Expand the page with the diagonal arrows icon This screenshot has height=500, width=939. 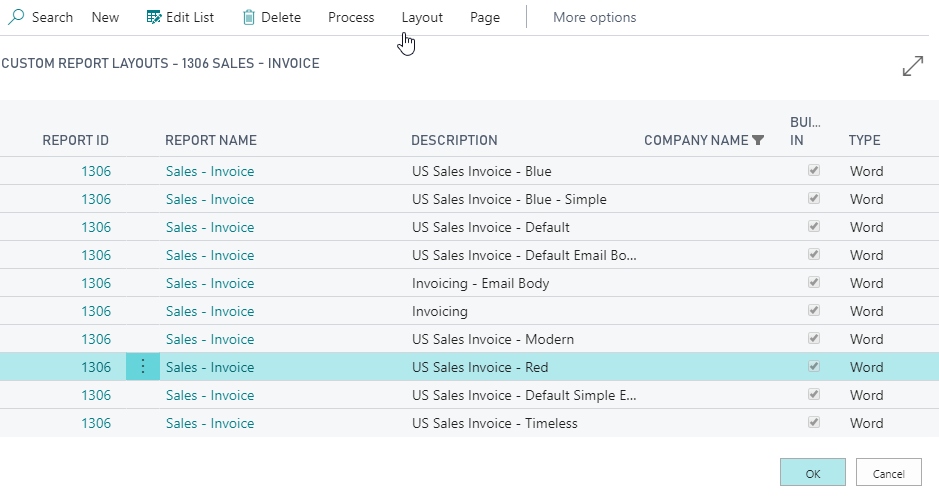pyautogui.click(x=912, y=67)
